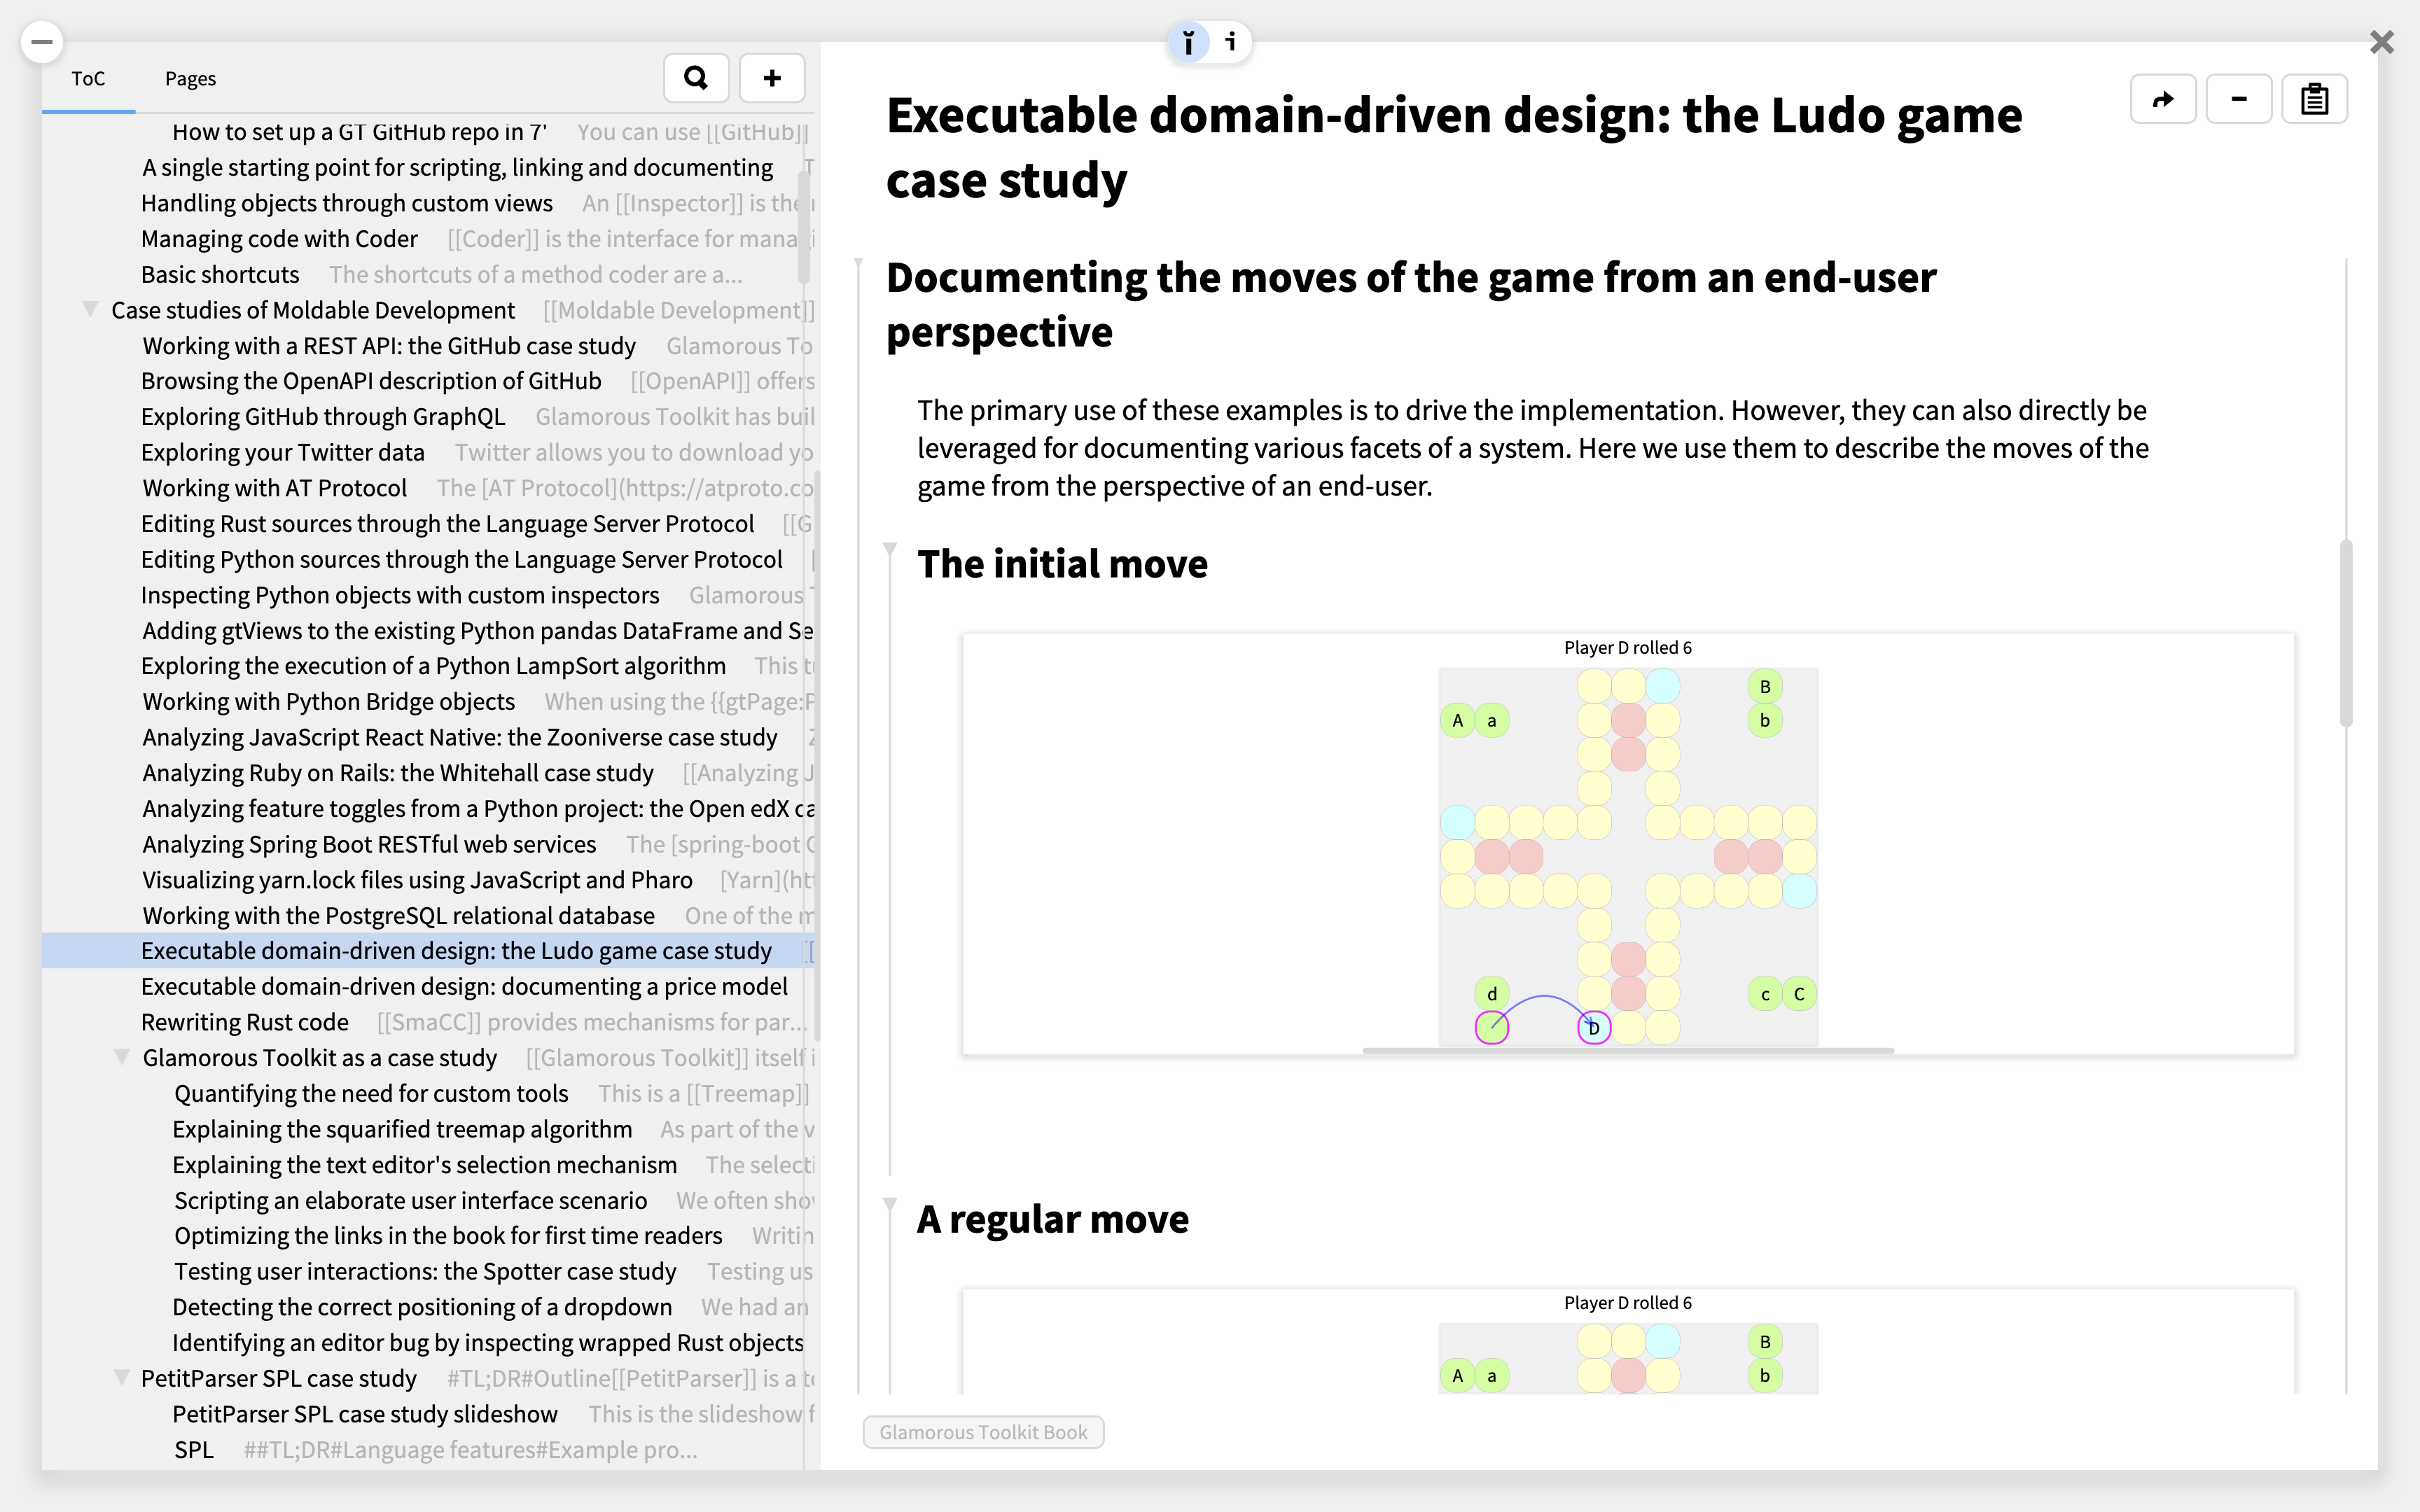Open 'Working with the PostgreSQL relational database'
This screenshot has height=1512, width=2420.
398,916
